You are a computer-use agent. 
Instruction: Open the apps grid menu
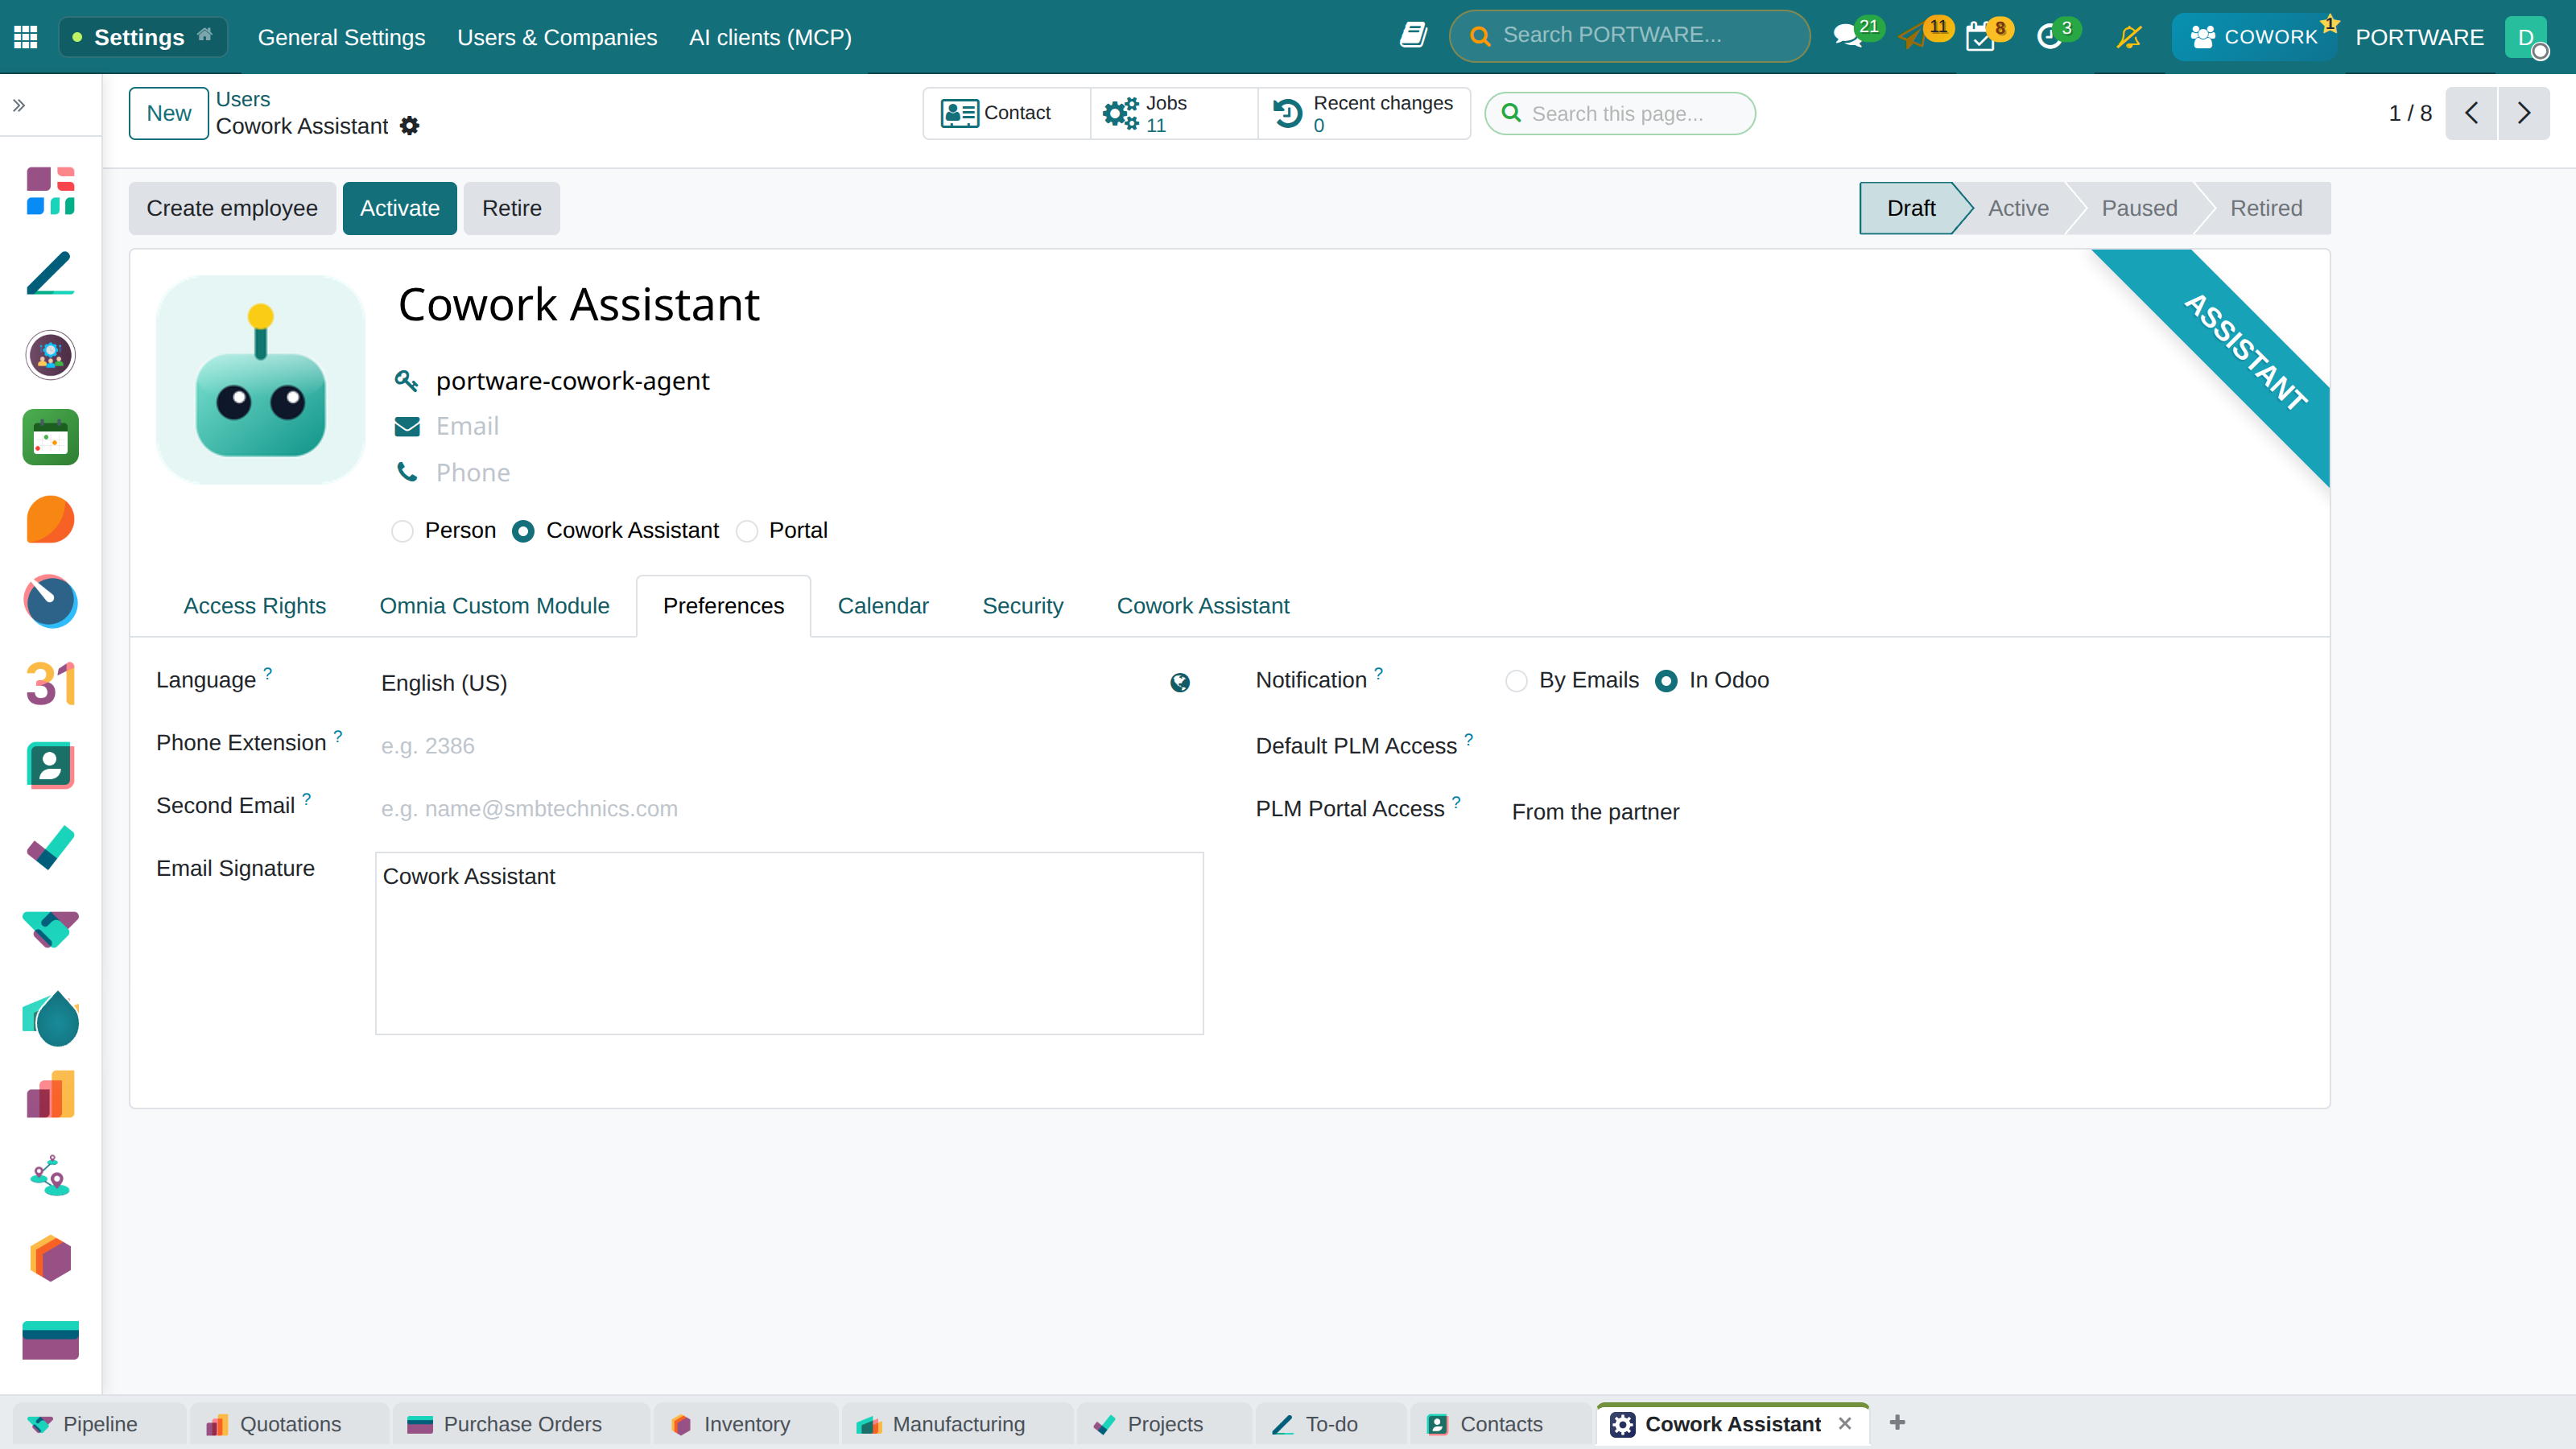click(x=26, y=37)
